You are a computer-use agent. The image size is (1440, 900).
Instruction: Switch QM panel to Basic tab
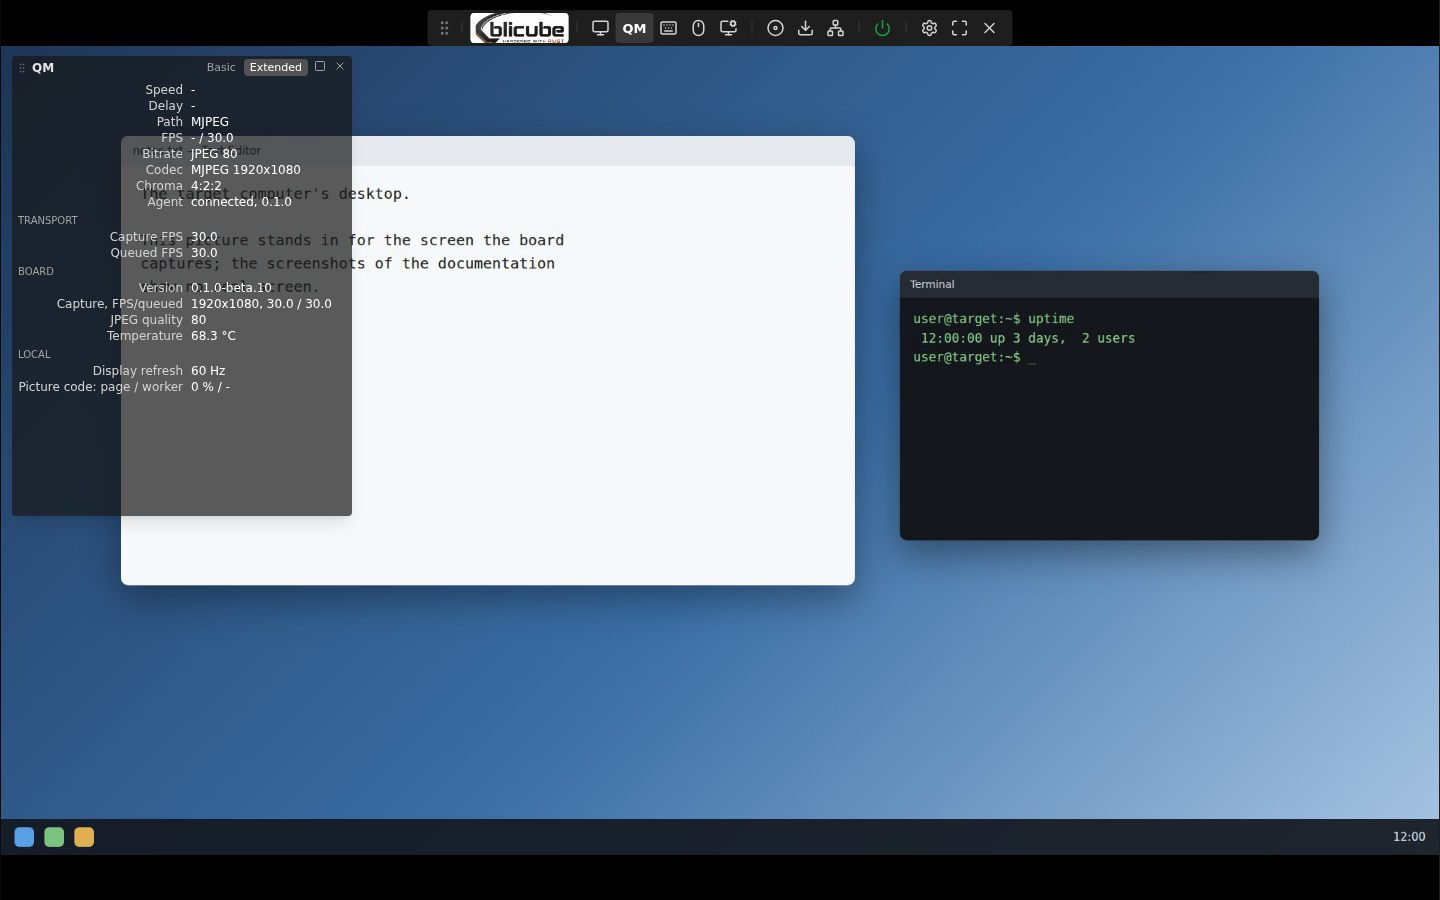[x=221, y=67]
